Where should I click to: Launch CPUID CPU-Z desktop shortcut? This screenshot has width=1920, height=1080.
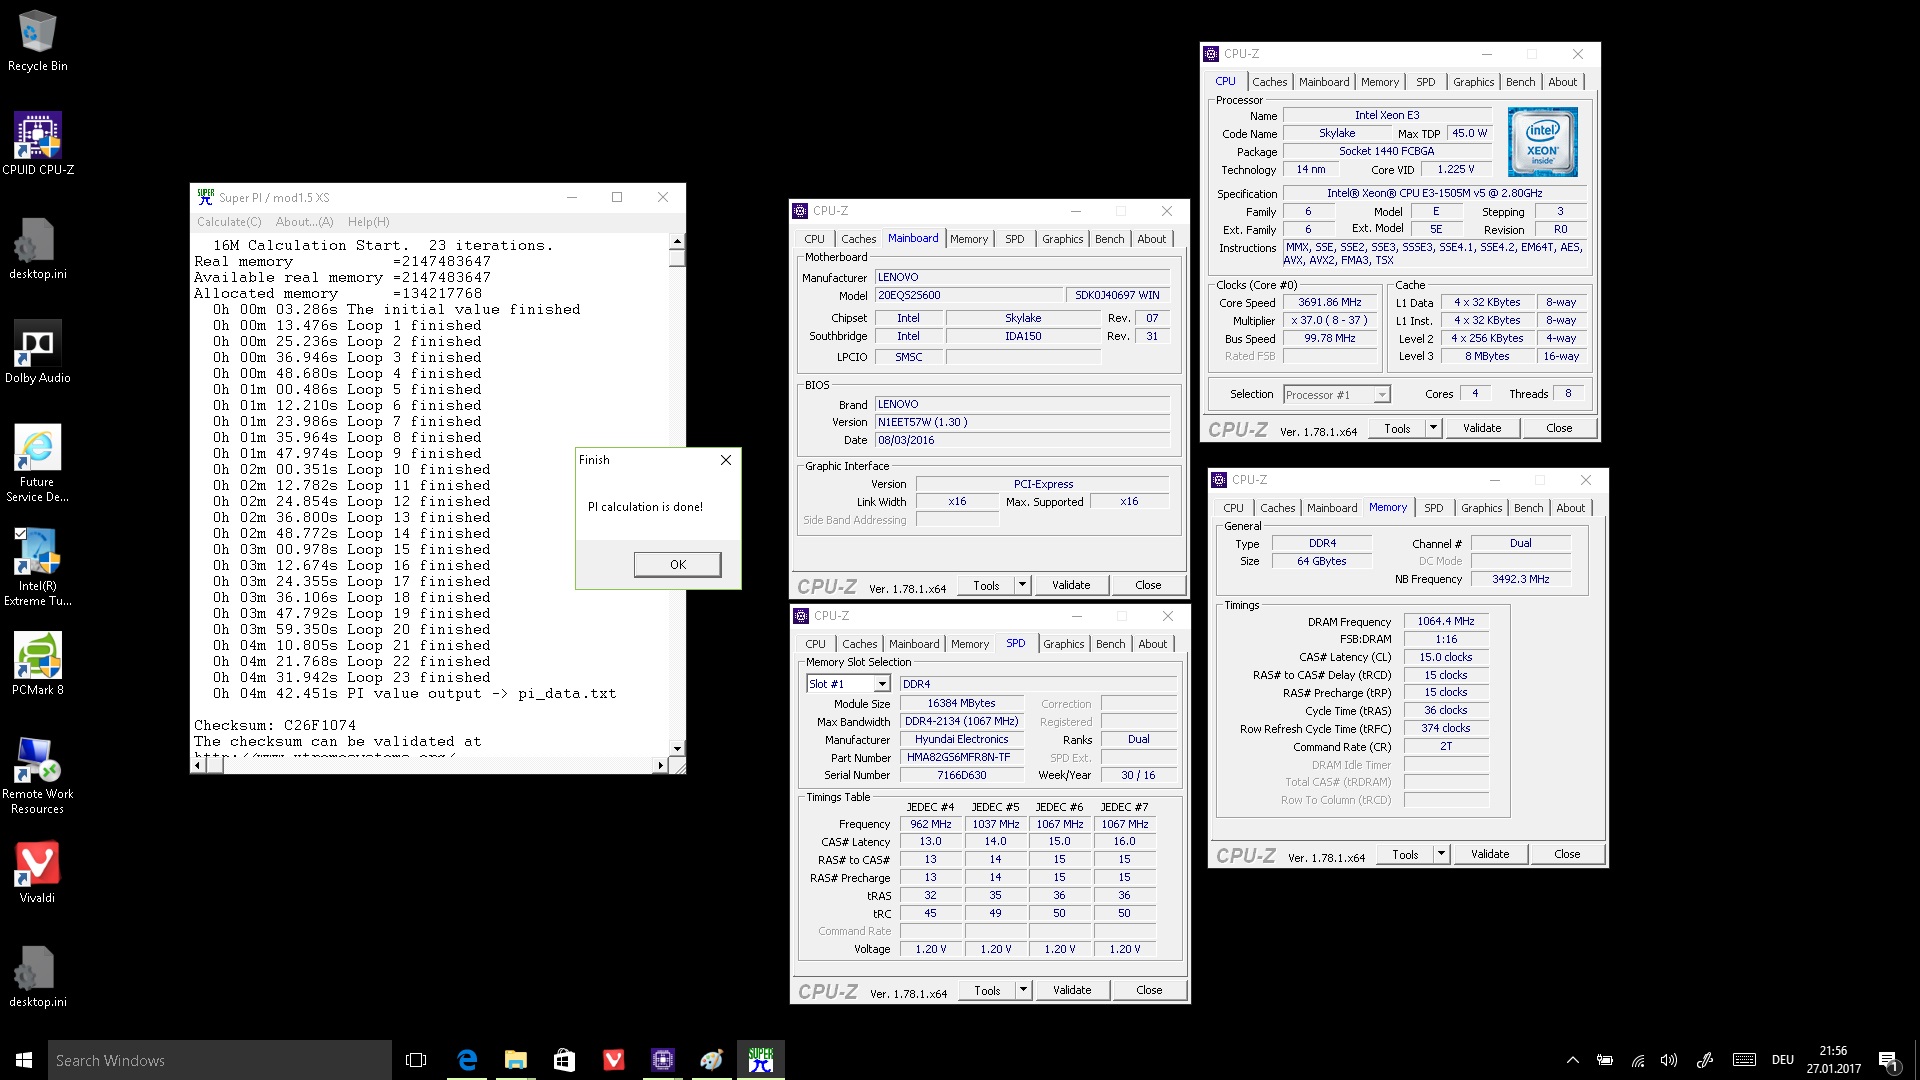tap(37, 145)
